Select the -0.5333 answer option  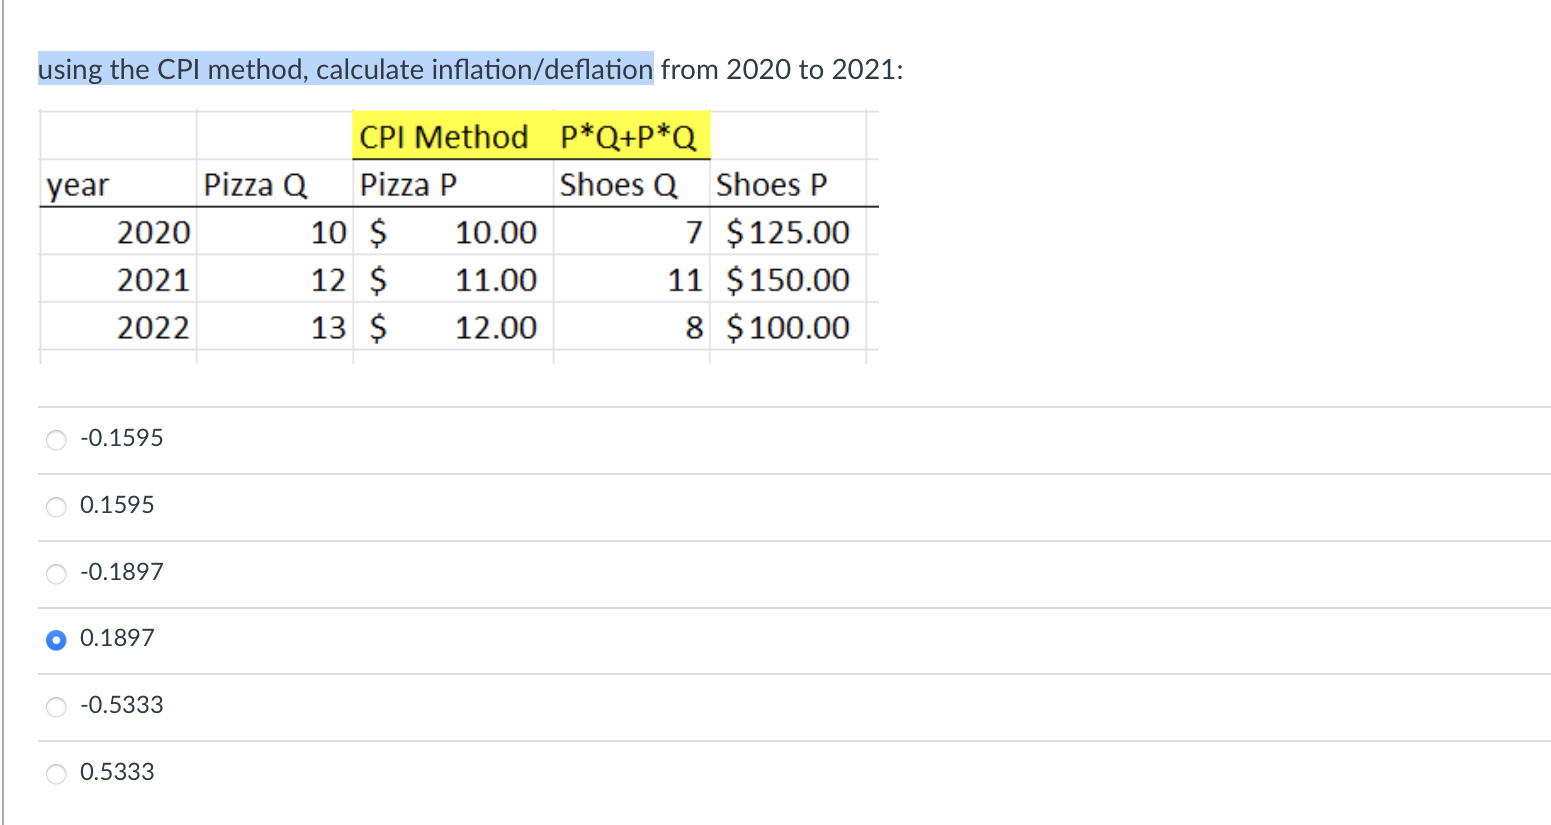56,706
